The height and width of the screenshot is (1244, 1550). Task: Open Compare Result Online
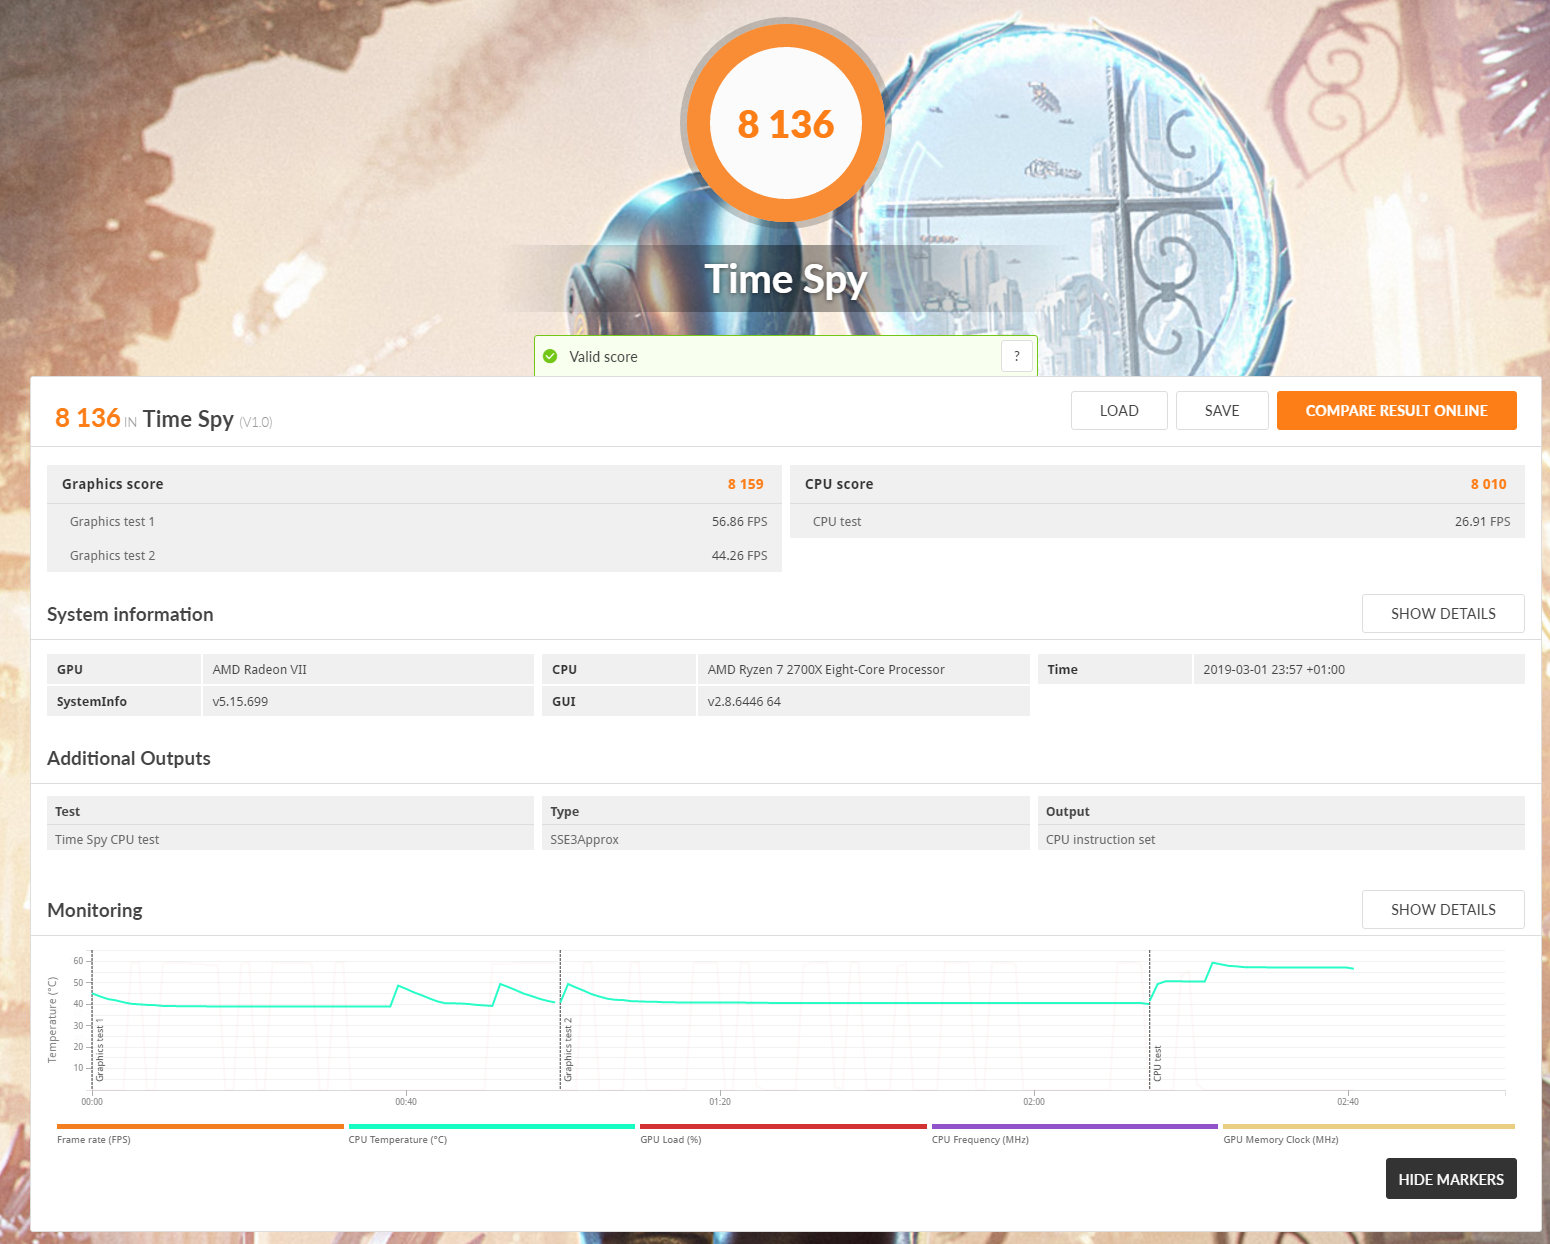[x=1397, y=411]
